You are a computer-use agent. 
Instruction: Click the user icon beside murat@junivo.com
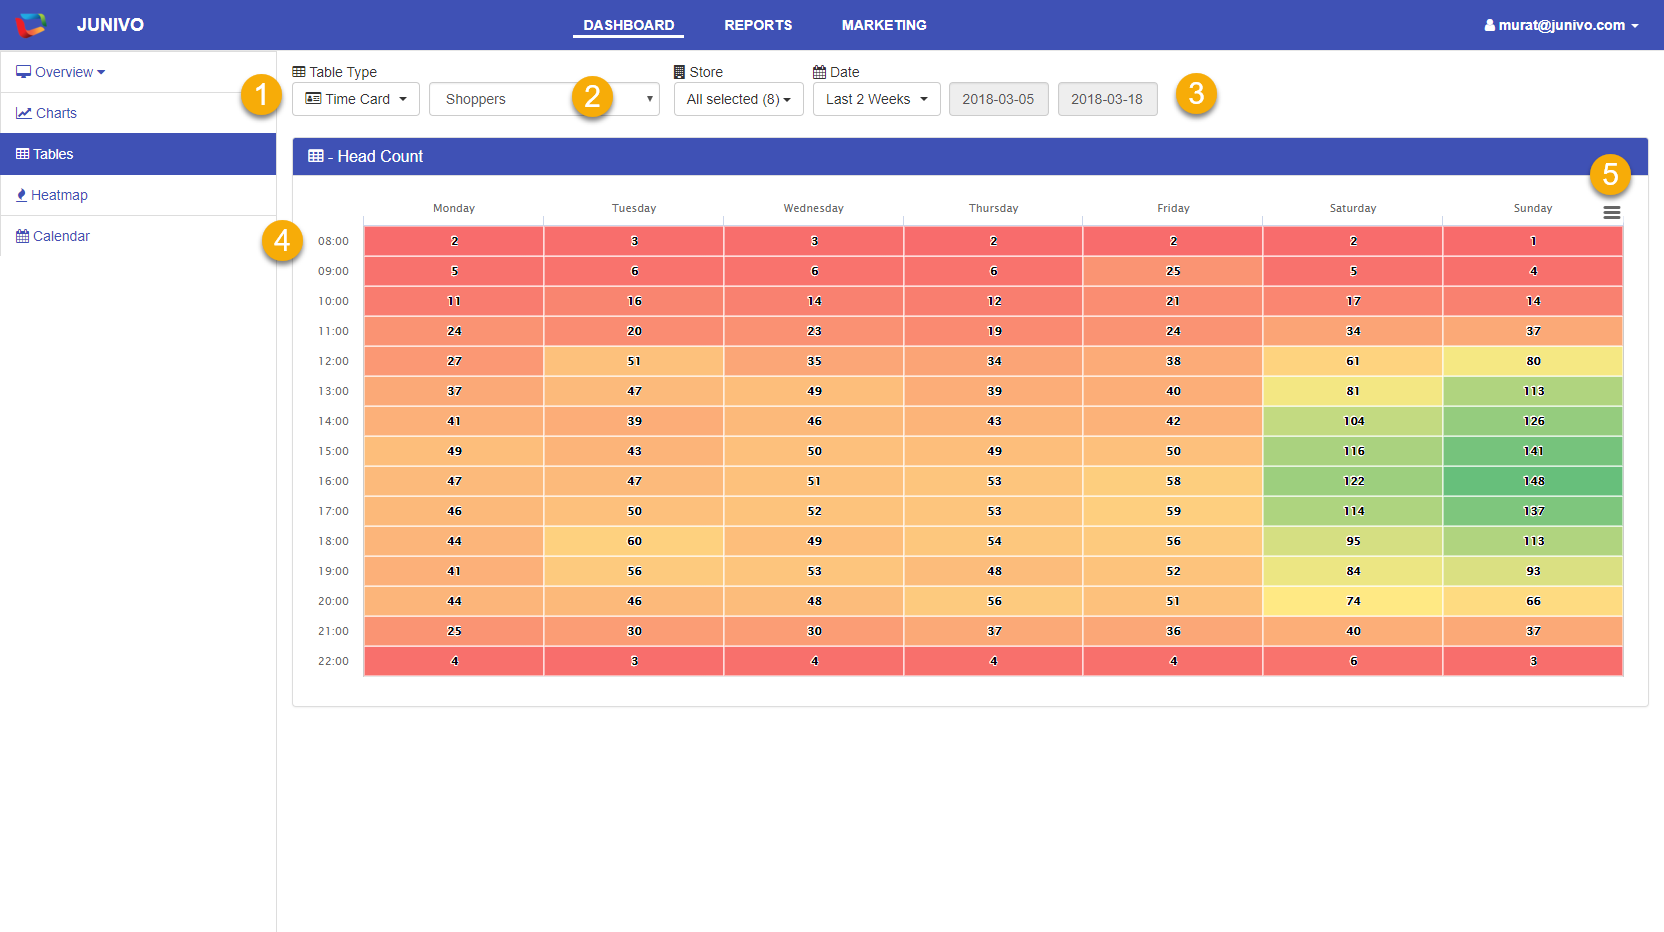click(1489, 25)
